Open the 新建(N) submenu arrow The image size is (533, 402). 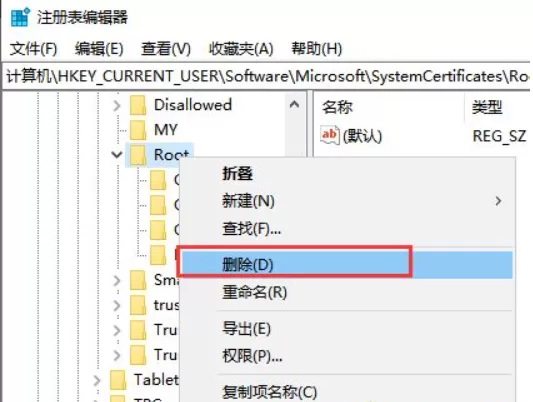498,201
